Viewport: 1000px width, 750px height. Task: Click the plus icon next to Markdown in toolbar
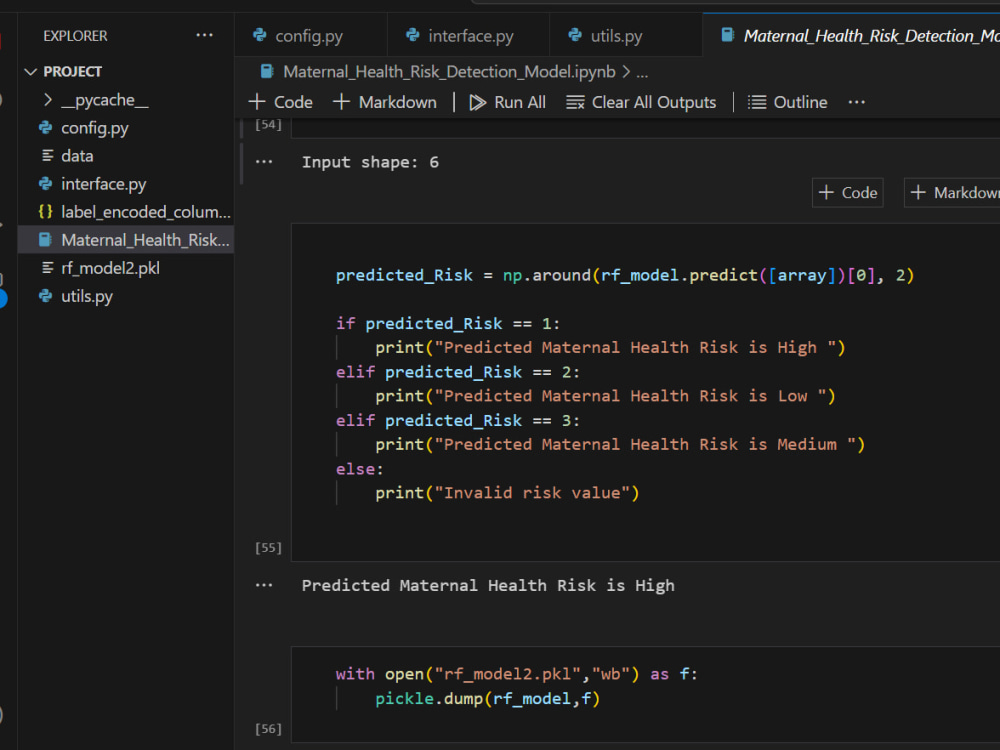point(341,102)
